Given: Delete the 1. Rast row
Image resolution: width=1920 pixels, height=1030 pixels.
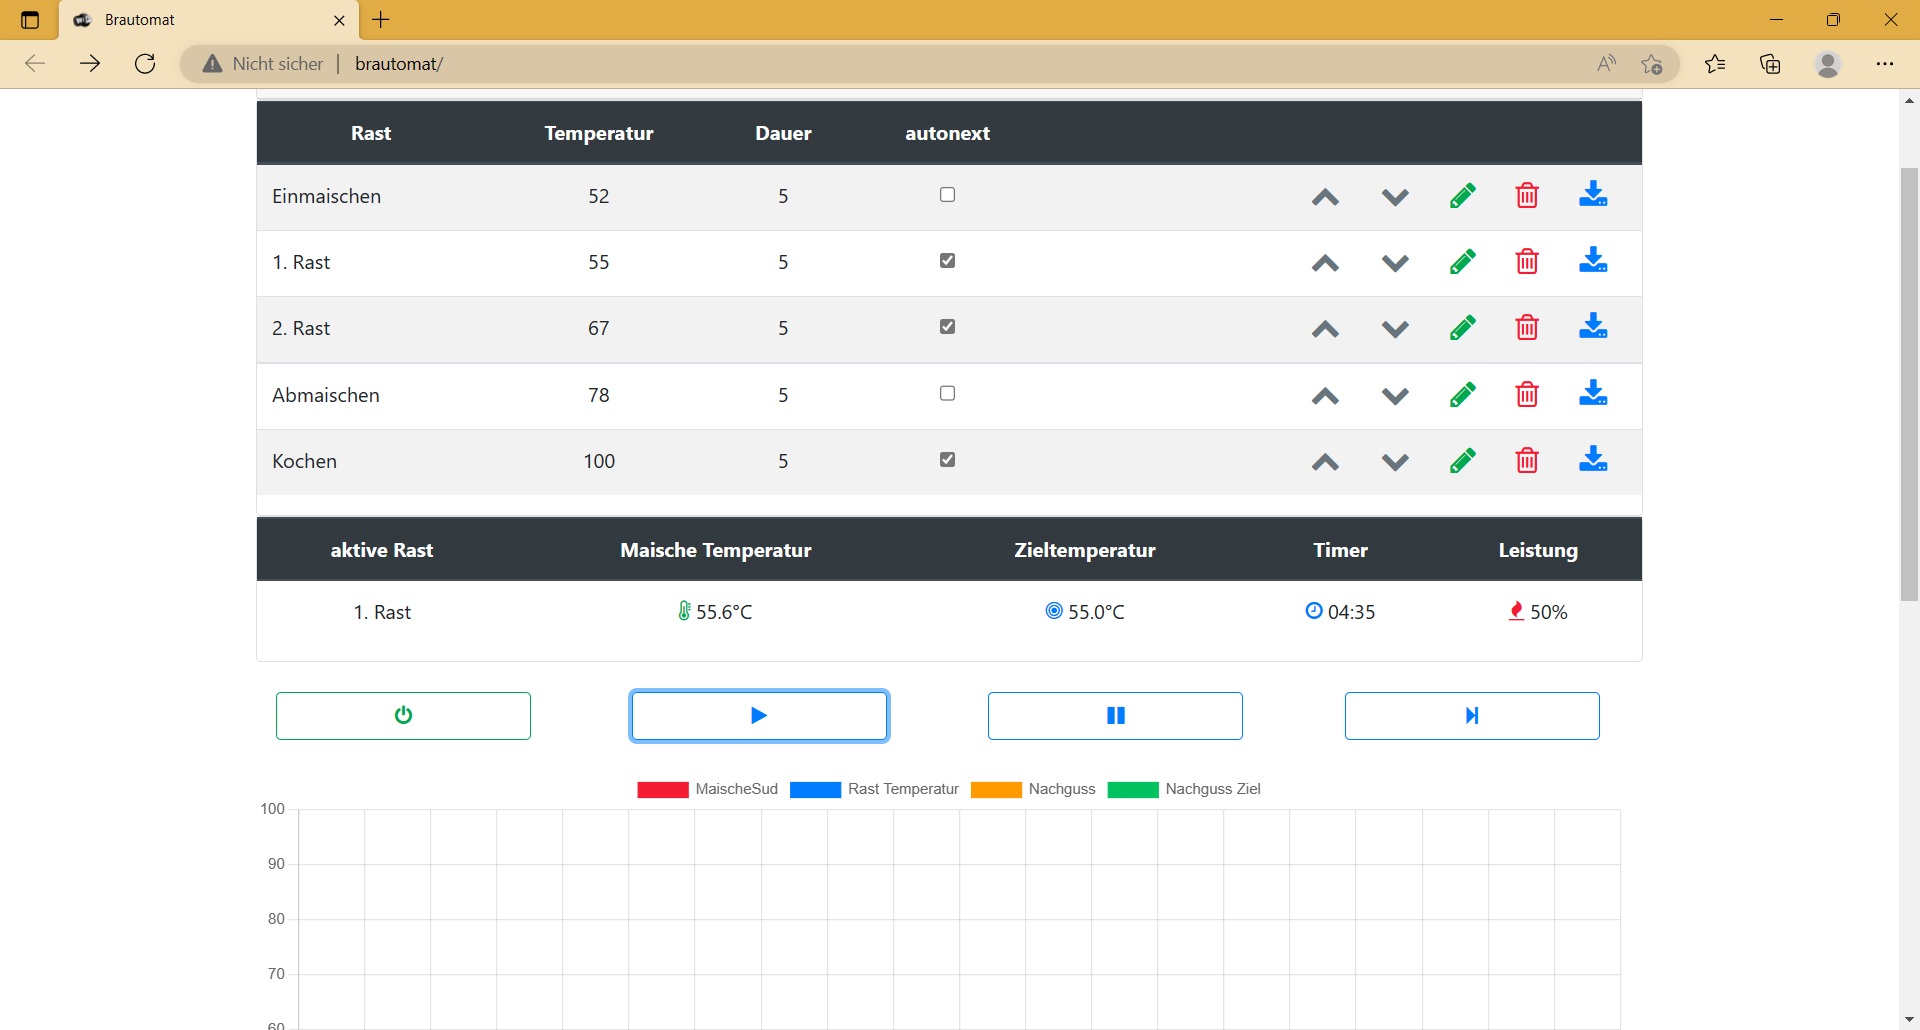Looking at the screenshot, I should click(x=1527, y=262).
